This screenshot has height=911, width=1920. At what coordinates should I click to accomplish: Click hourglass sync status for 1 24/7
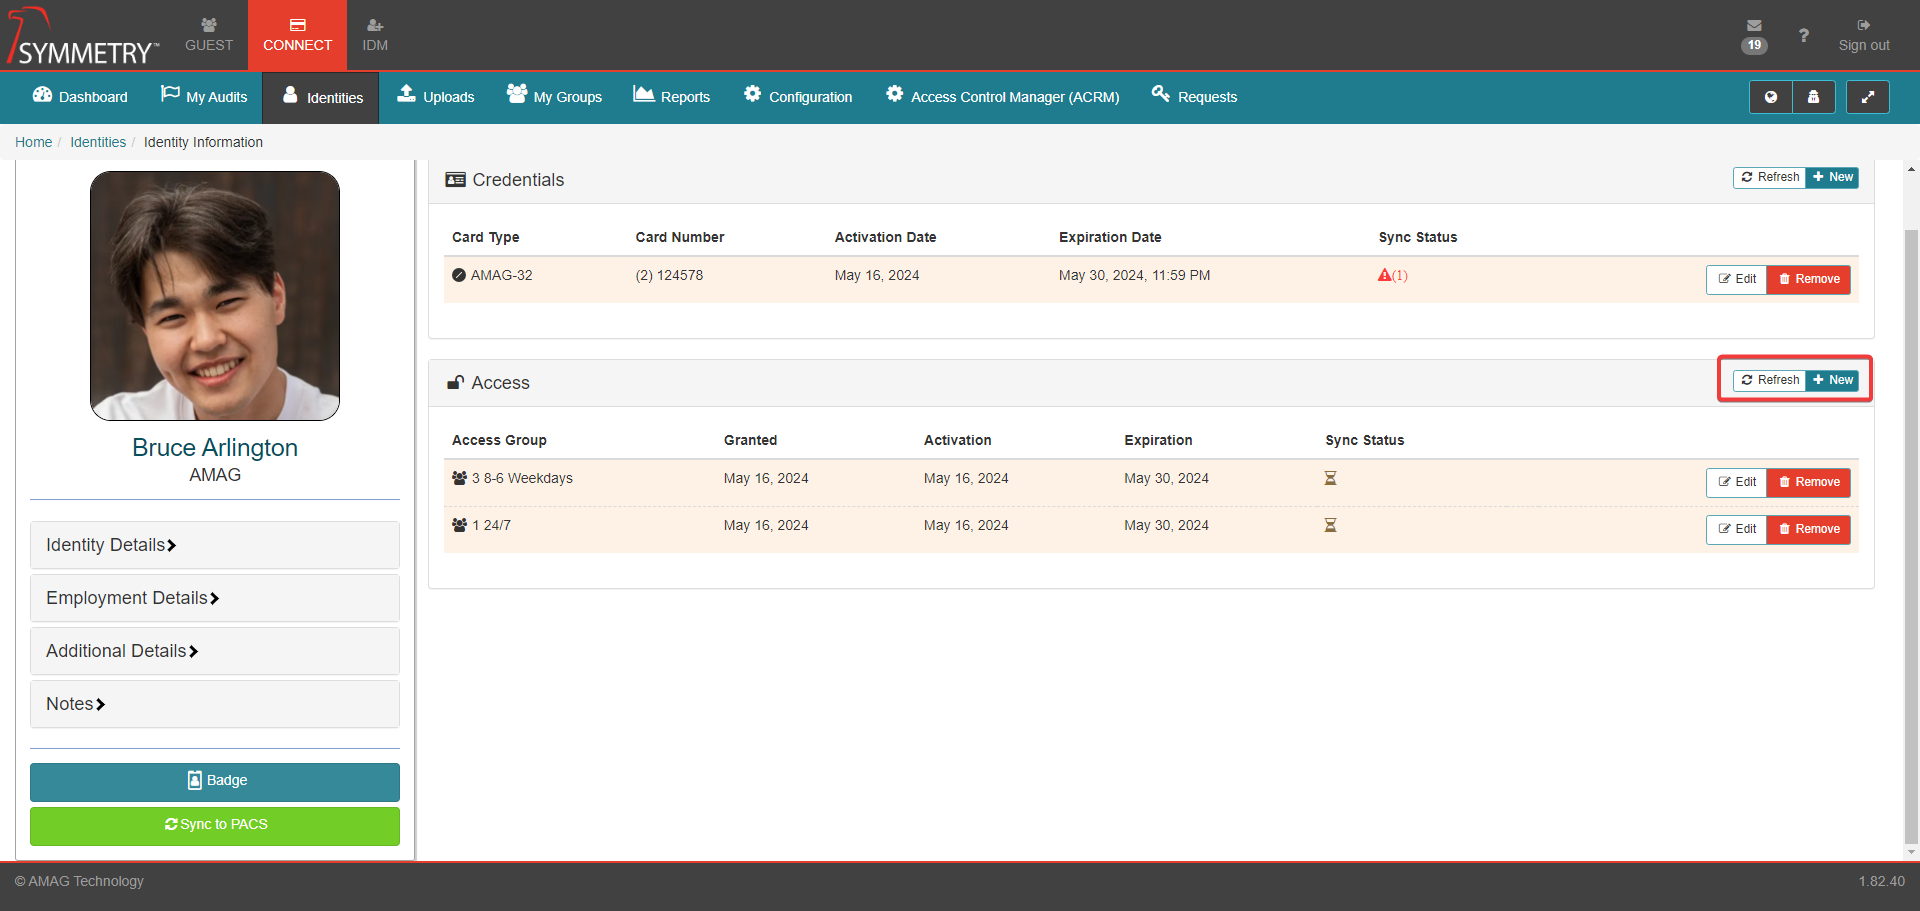pos(1330,525)
